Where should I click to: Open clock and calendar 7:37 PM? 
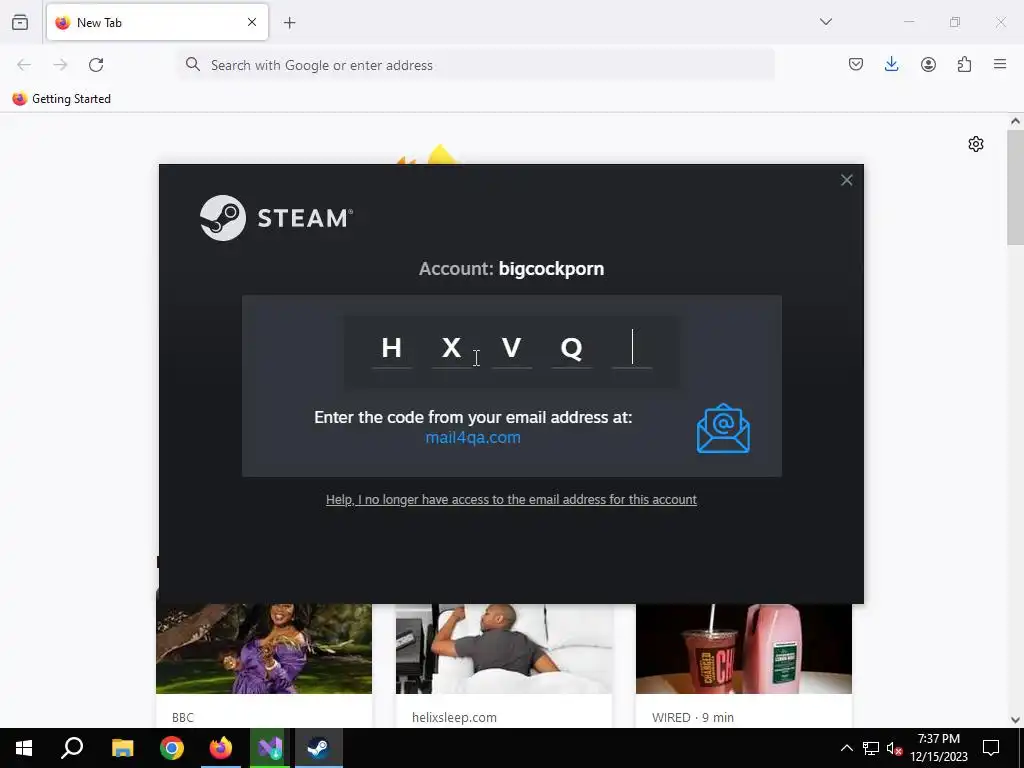pos(938,748)
